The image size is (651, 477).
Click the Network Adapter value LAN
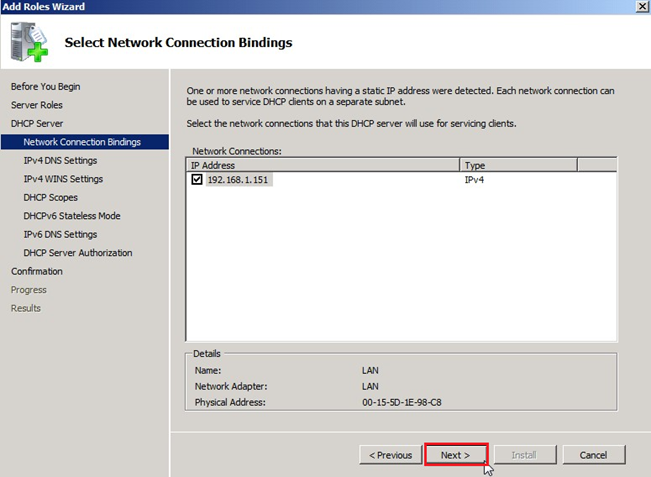click(x=370, y=386)
